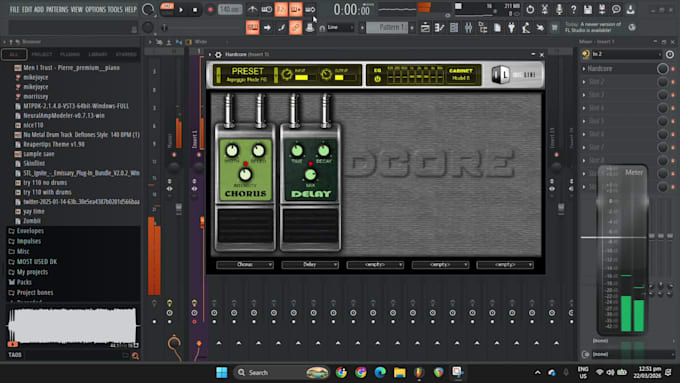Click the DELAY pedal footswitch
680x383 pixels.
(311, 226)
